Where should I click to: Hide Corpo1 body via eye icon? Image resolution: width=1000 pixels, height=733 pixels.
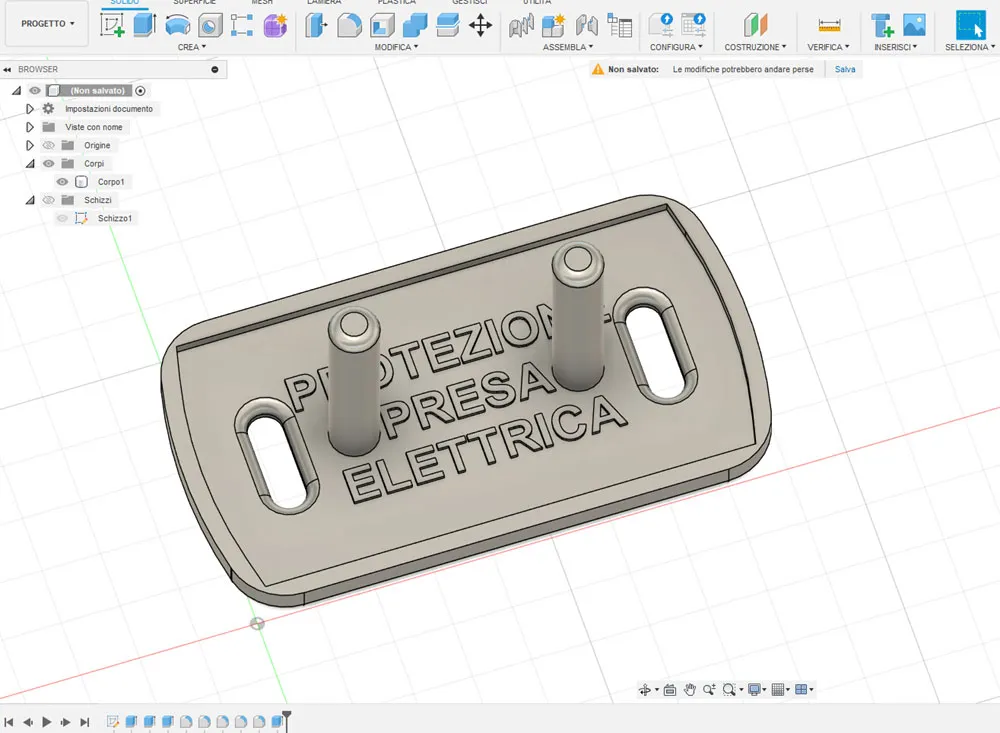62,182
